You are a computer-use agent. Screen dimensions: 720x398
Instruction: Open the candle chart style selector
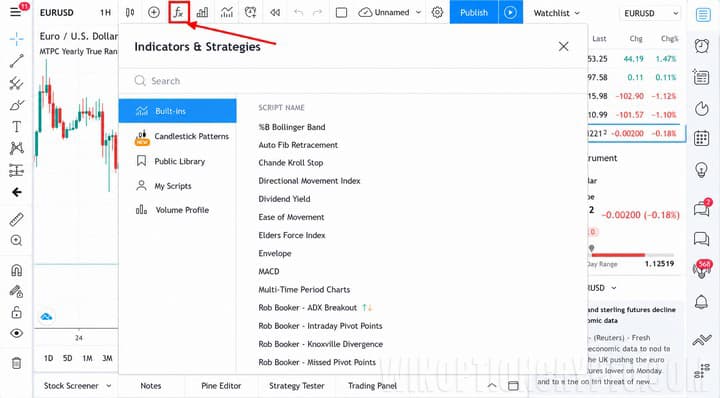point(130,12)
